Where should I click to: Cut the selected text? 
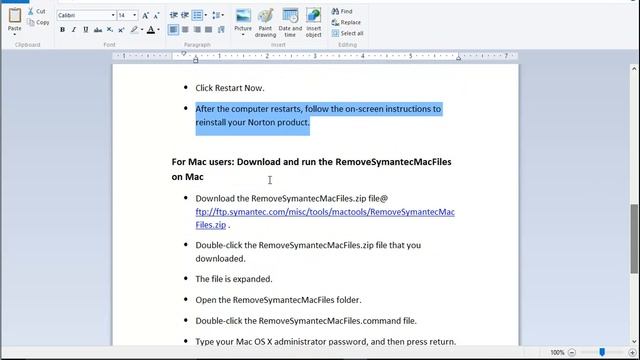pos(37,11)
